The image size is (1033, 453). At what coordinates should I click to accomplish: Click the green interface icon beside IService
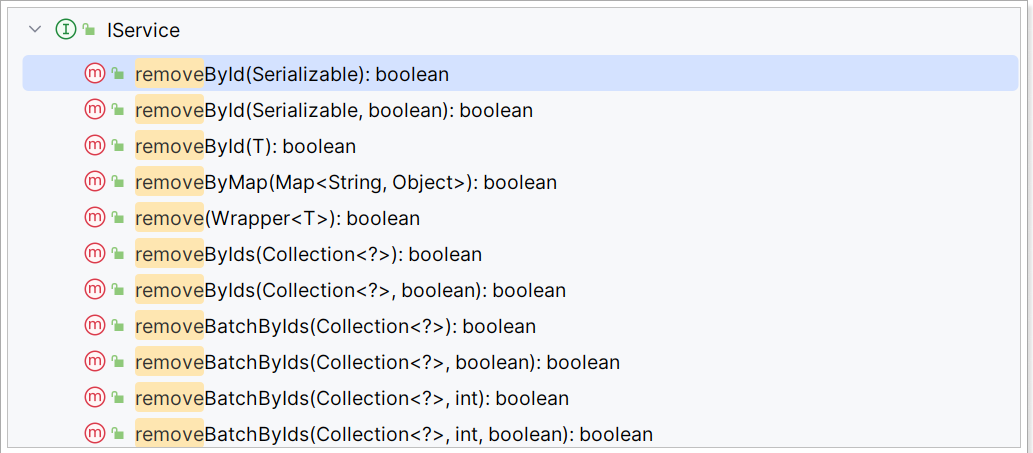(66, 30)
